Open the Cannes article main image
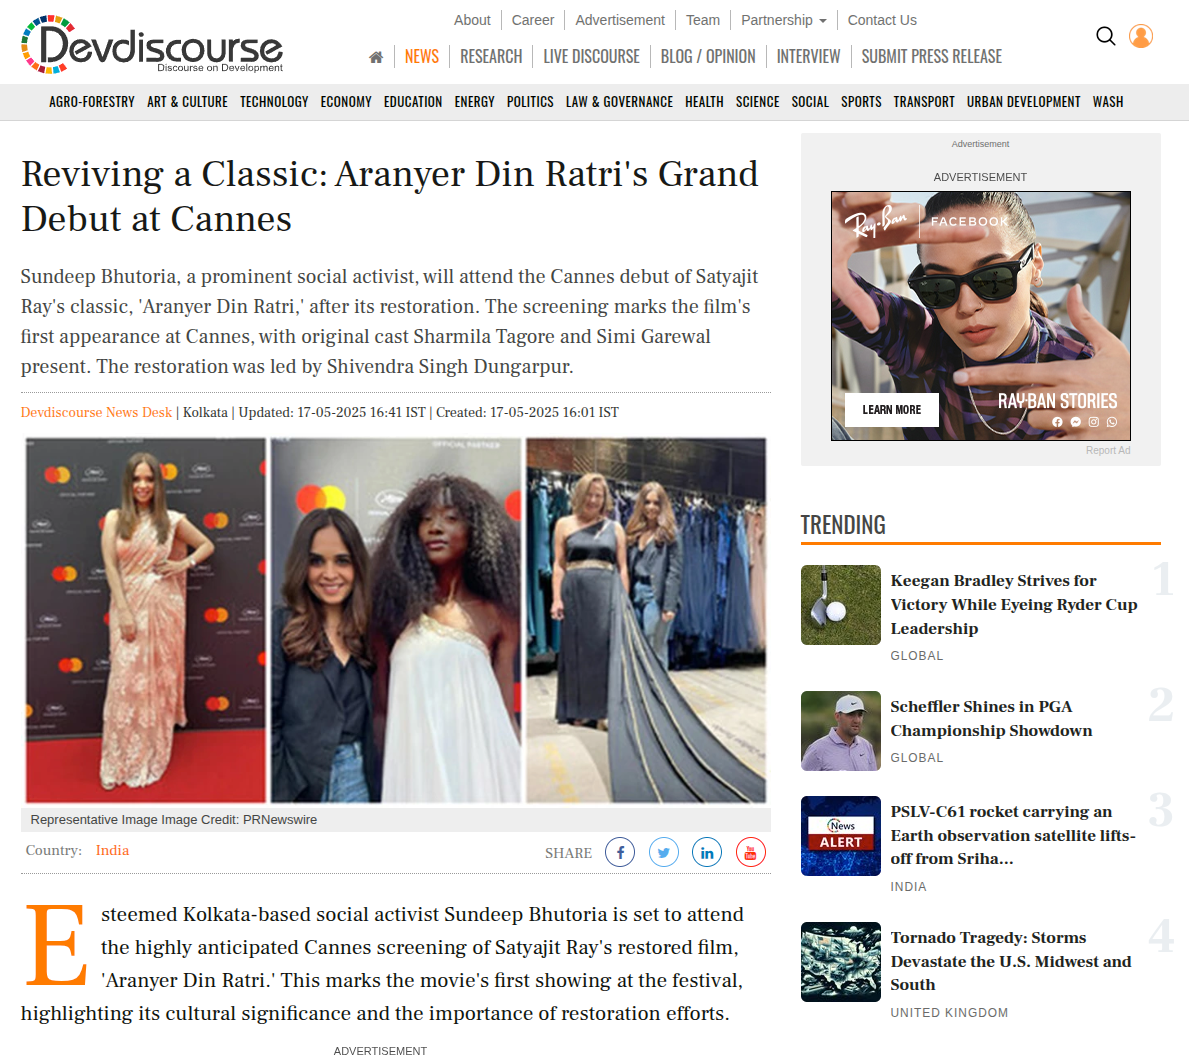Image resolution: width=1189 pixels, height=1055 pixels. [396, 620]
